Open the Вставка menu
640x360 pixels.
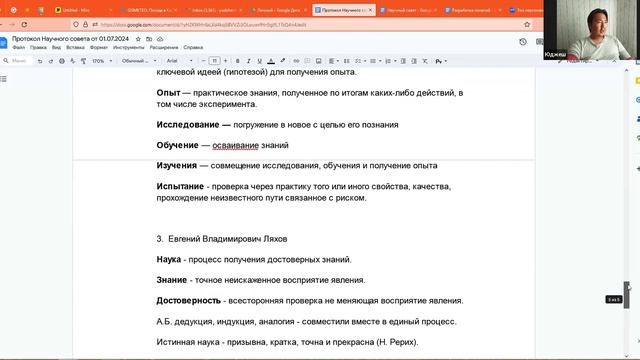pyautogui.click(x=75, y=48)
